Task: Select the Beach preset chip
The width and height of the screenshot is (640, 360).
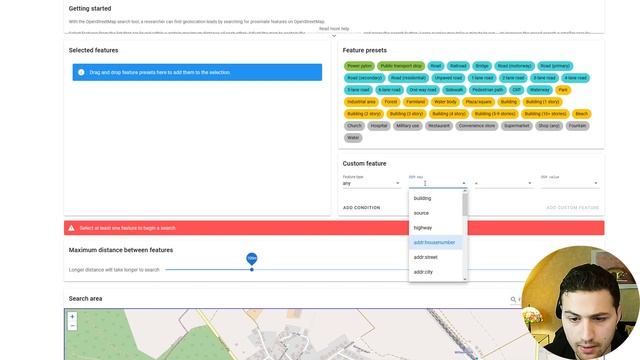Action: click(582, 114)
